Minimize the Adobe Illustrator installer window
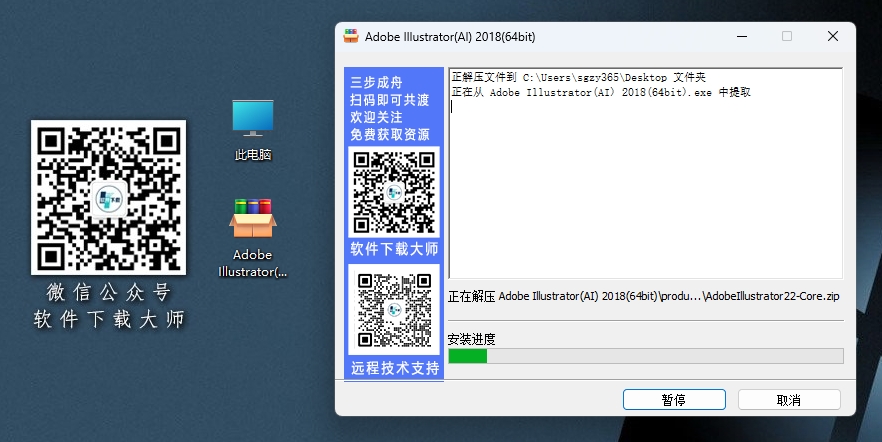Viewport: 882px width, 442px height. pos(742,37)
